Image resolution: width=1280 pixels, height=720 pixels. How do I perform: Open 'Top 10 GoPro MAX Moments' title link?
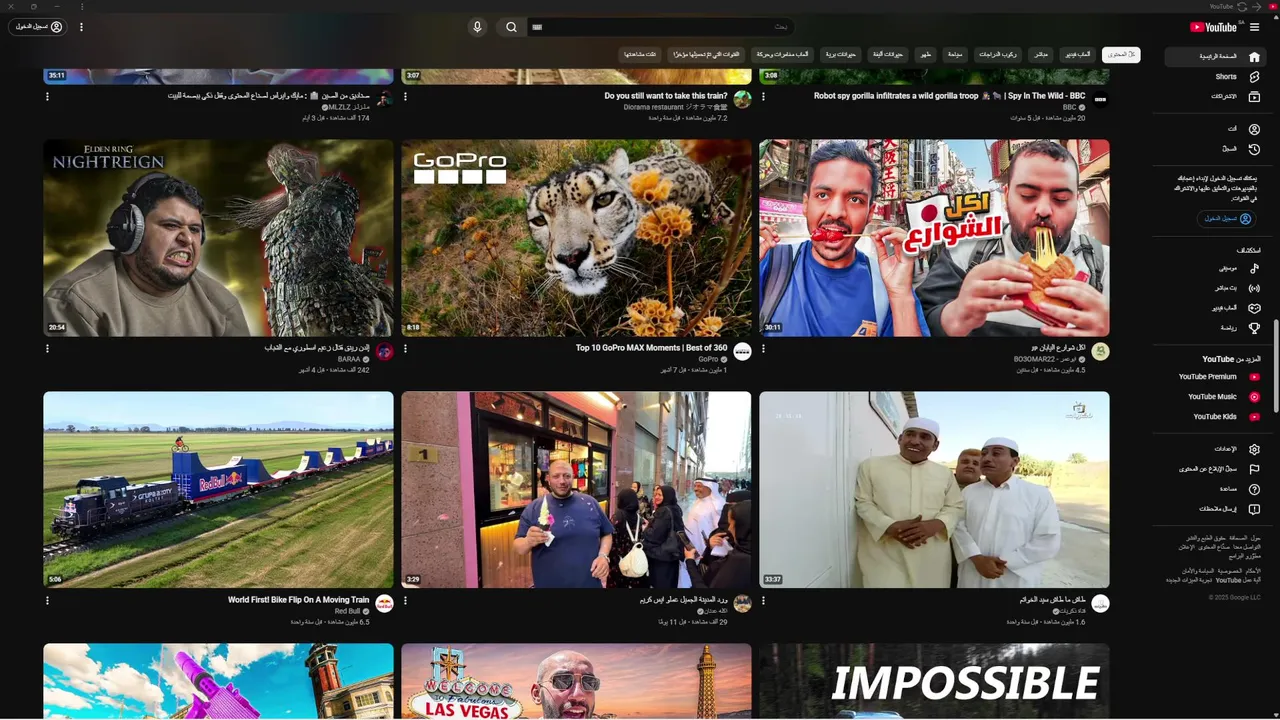point(652,348)
